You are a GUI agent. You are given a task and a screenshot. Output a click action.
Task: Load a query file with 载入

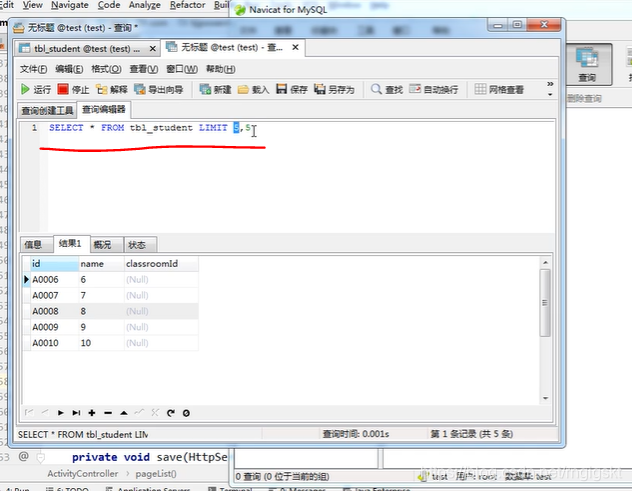pos(253,89)
